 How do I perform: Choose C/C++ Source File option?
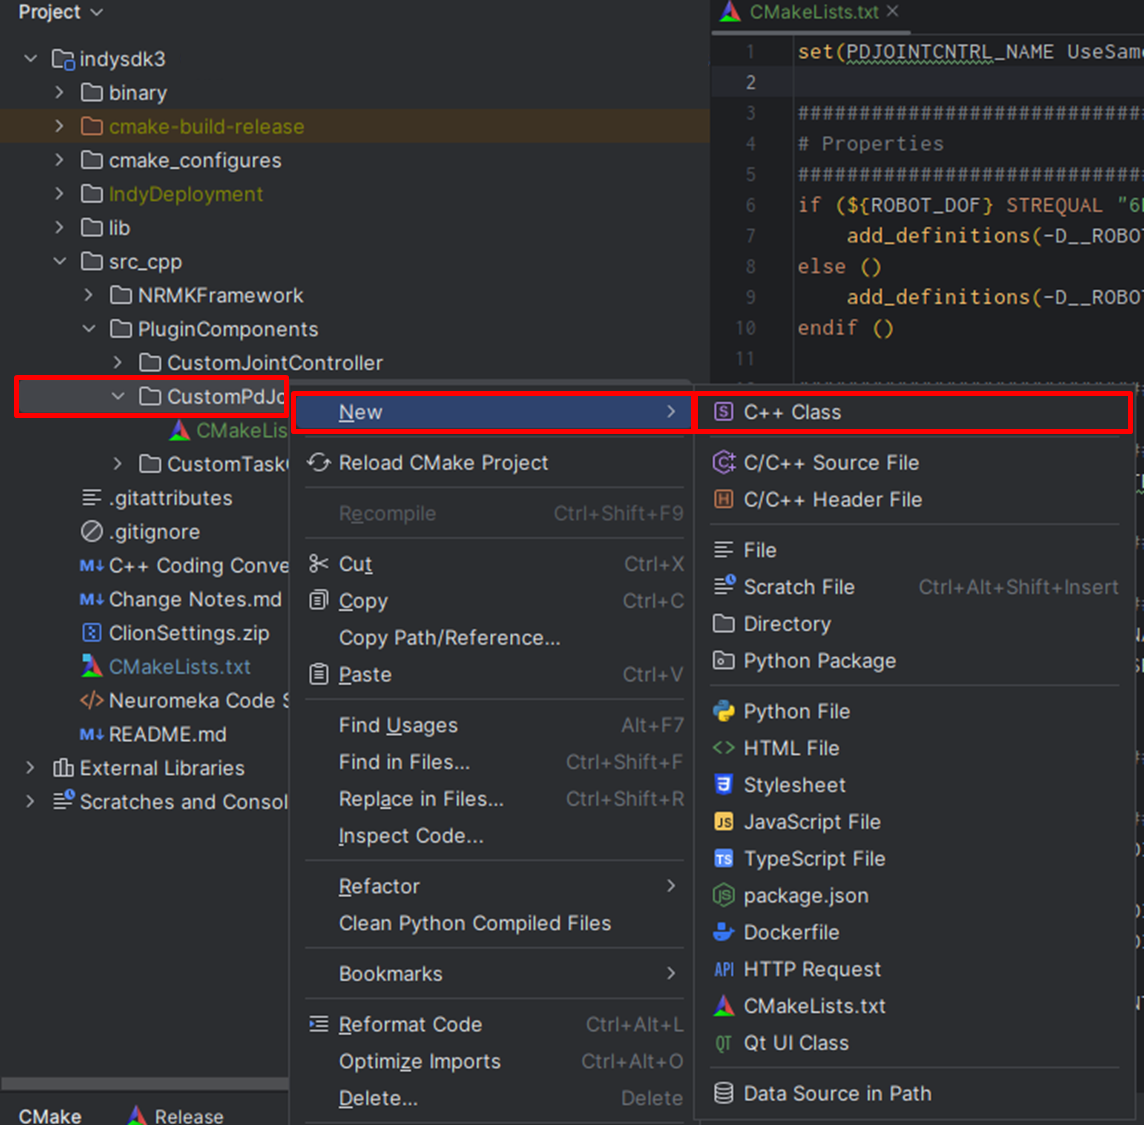tap(913, 463)
